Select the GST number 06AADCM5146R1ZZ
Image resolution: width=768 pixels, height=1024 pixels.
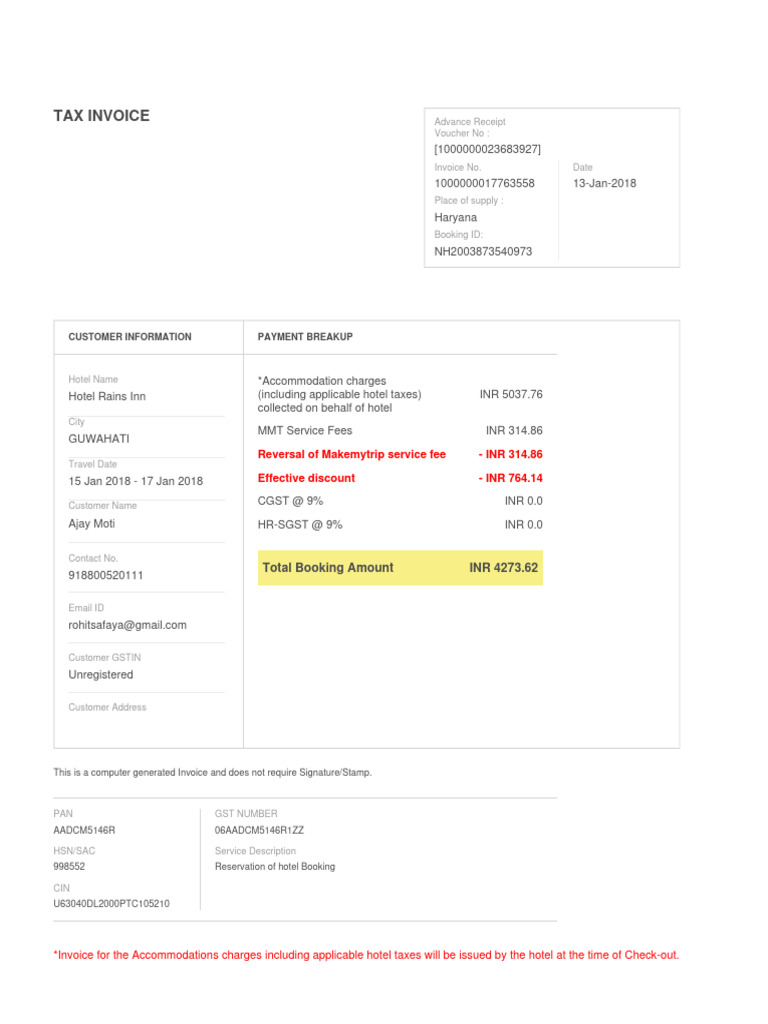click(x=259, y=830)
